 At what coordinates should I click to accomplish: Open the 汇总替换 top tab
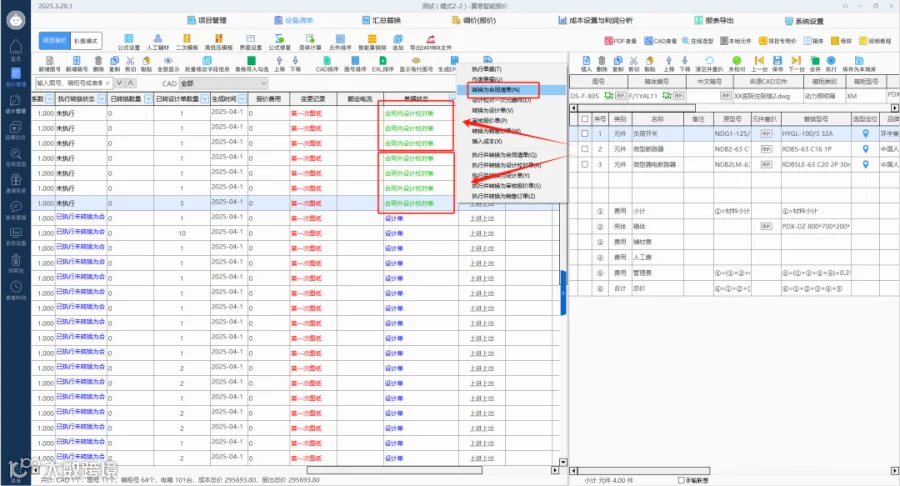point(381,21)
